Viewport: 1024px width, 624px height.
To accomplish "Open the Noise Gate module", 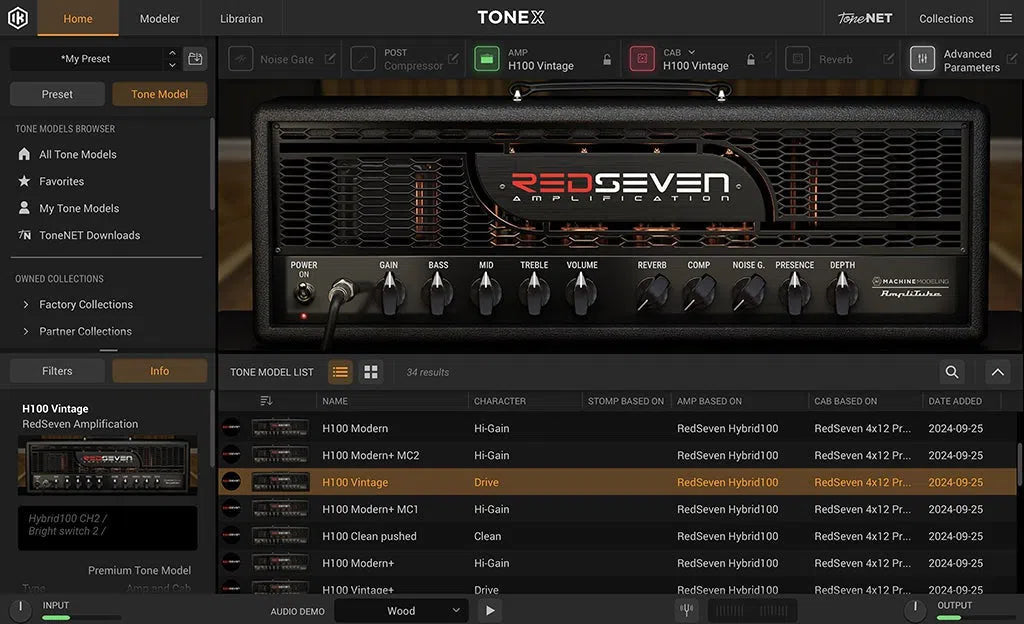I will tap(240, 59).
